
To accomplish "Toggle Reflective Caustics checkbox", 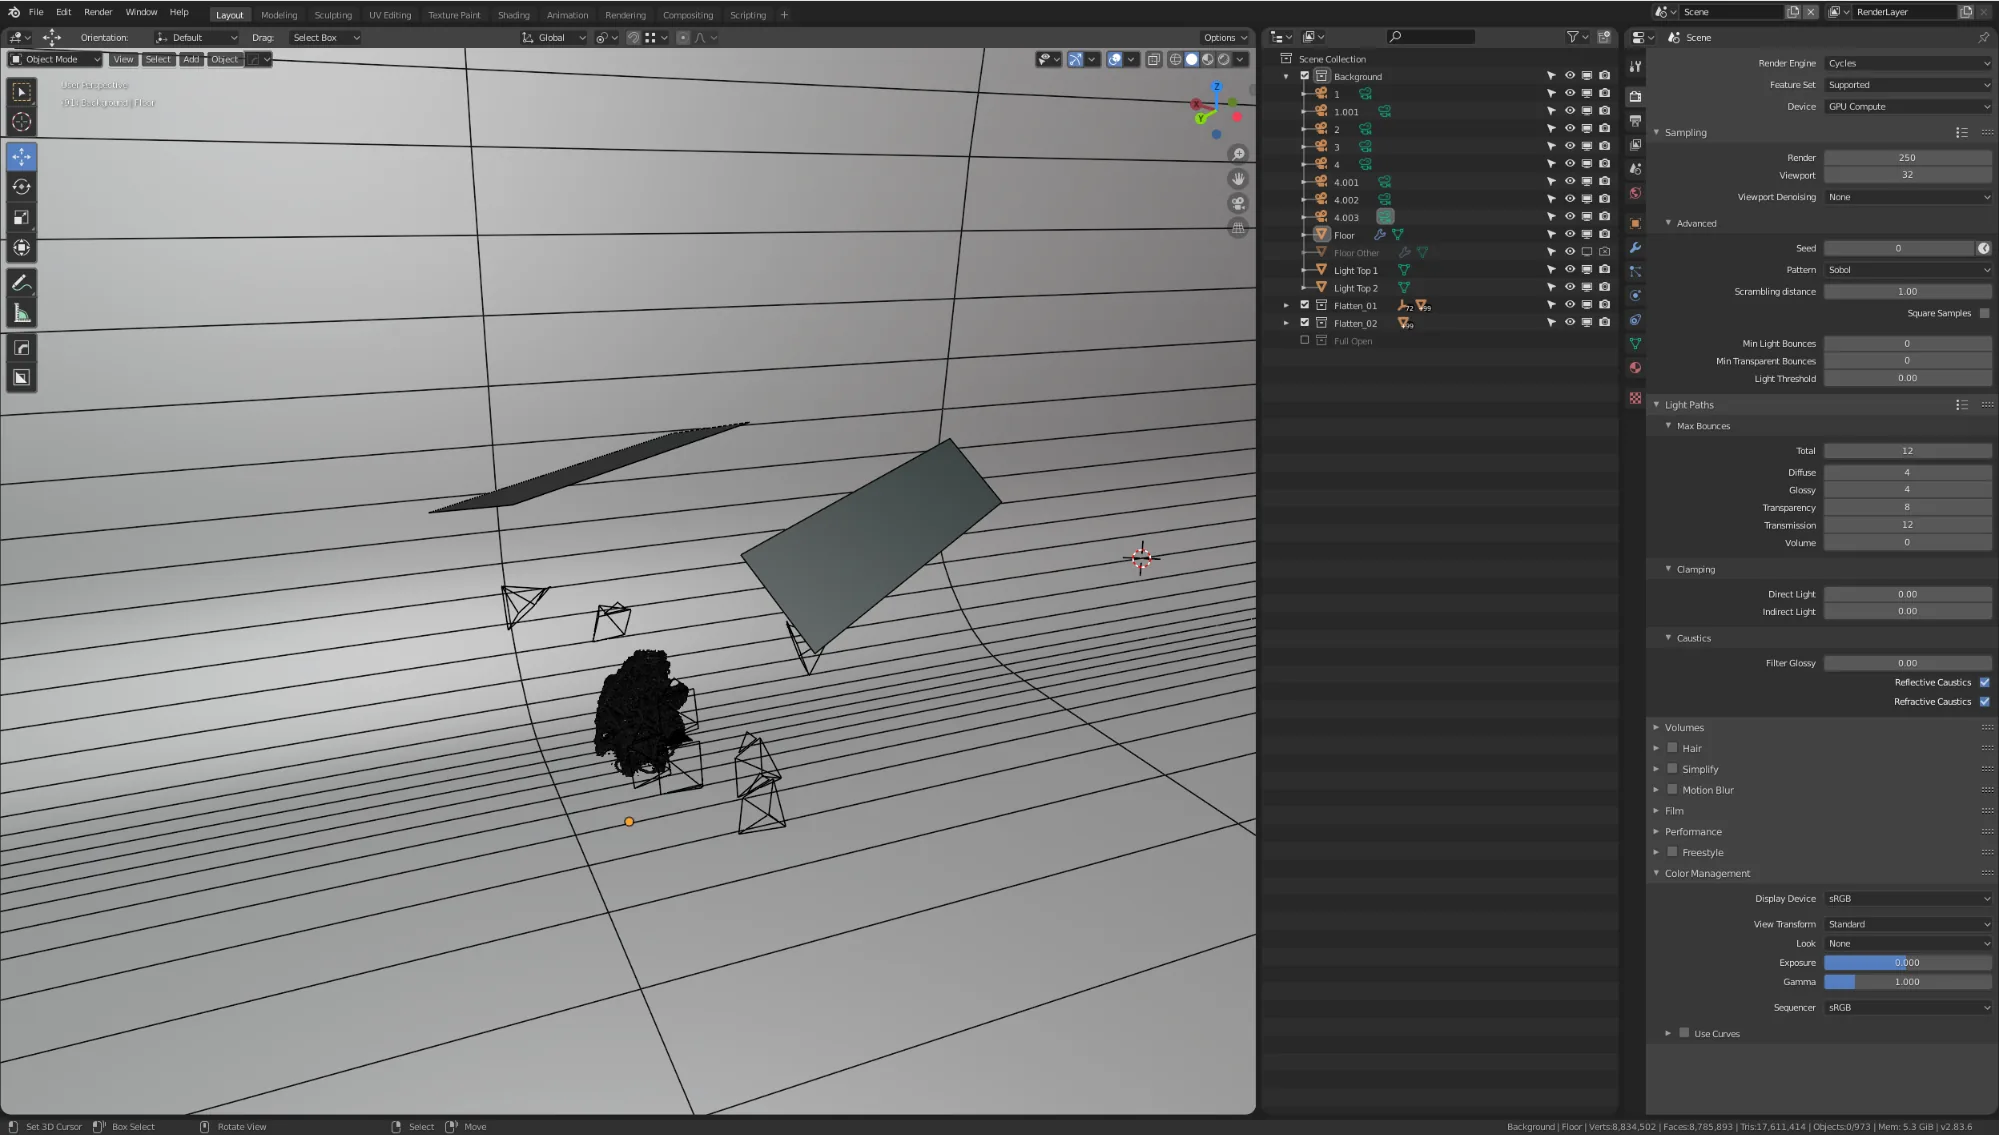I will (1984, 683).
